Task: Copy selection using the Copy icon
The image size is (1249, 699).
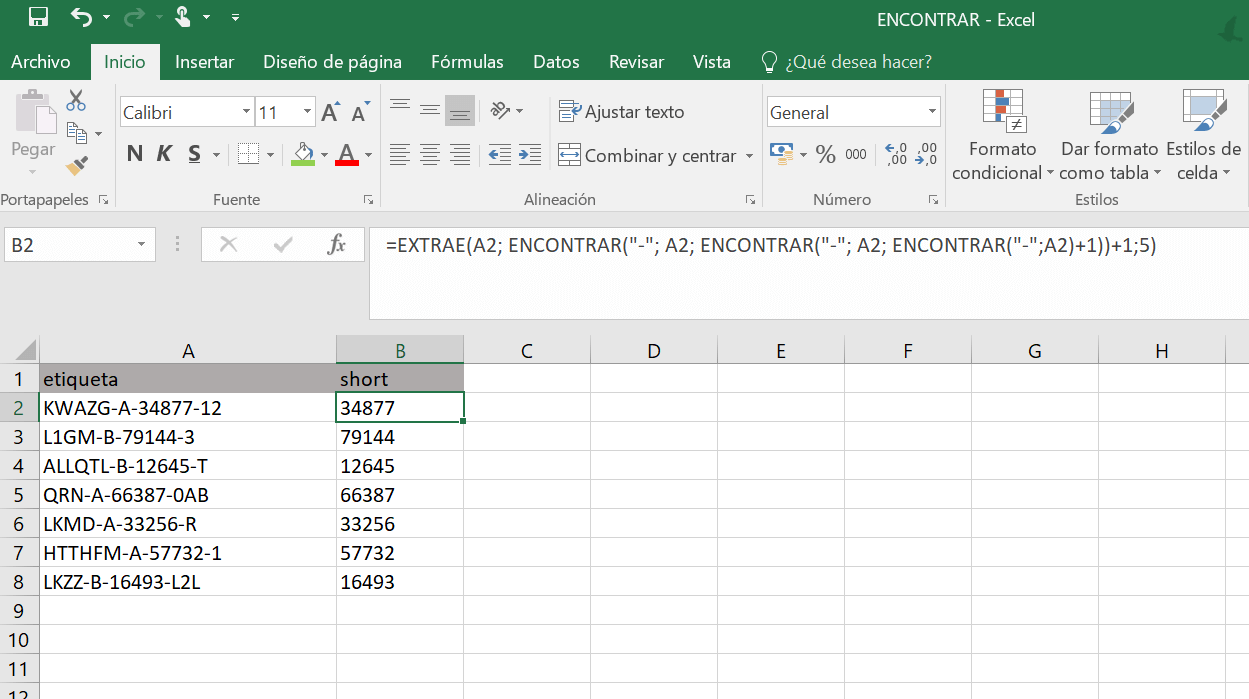Action: [x=76, y=132]
